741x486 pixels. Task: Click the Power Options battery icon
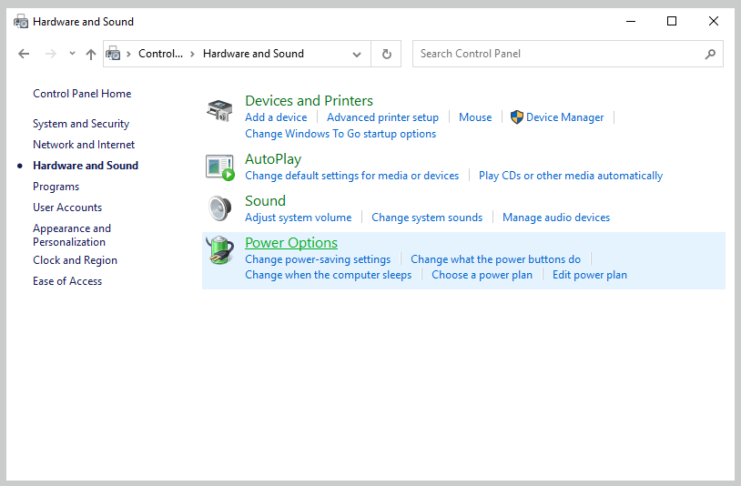(x=220, y=250)
